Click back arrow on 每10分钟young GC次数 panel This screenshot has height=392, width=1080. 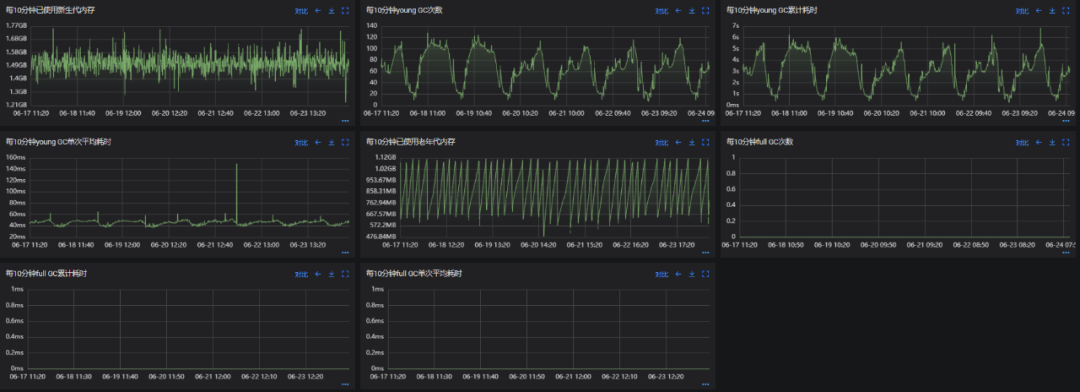point(678,11)
